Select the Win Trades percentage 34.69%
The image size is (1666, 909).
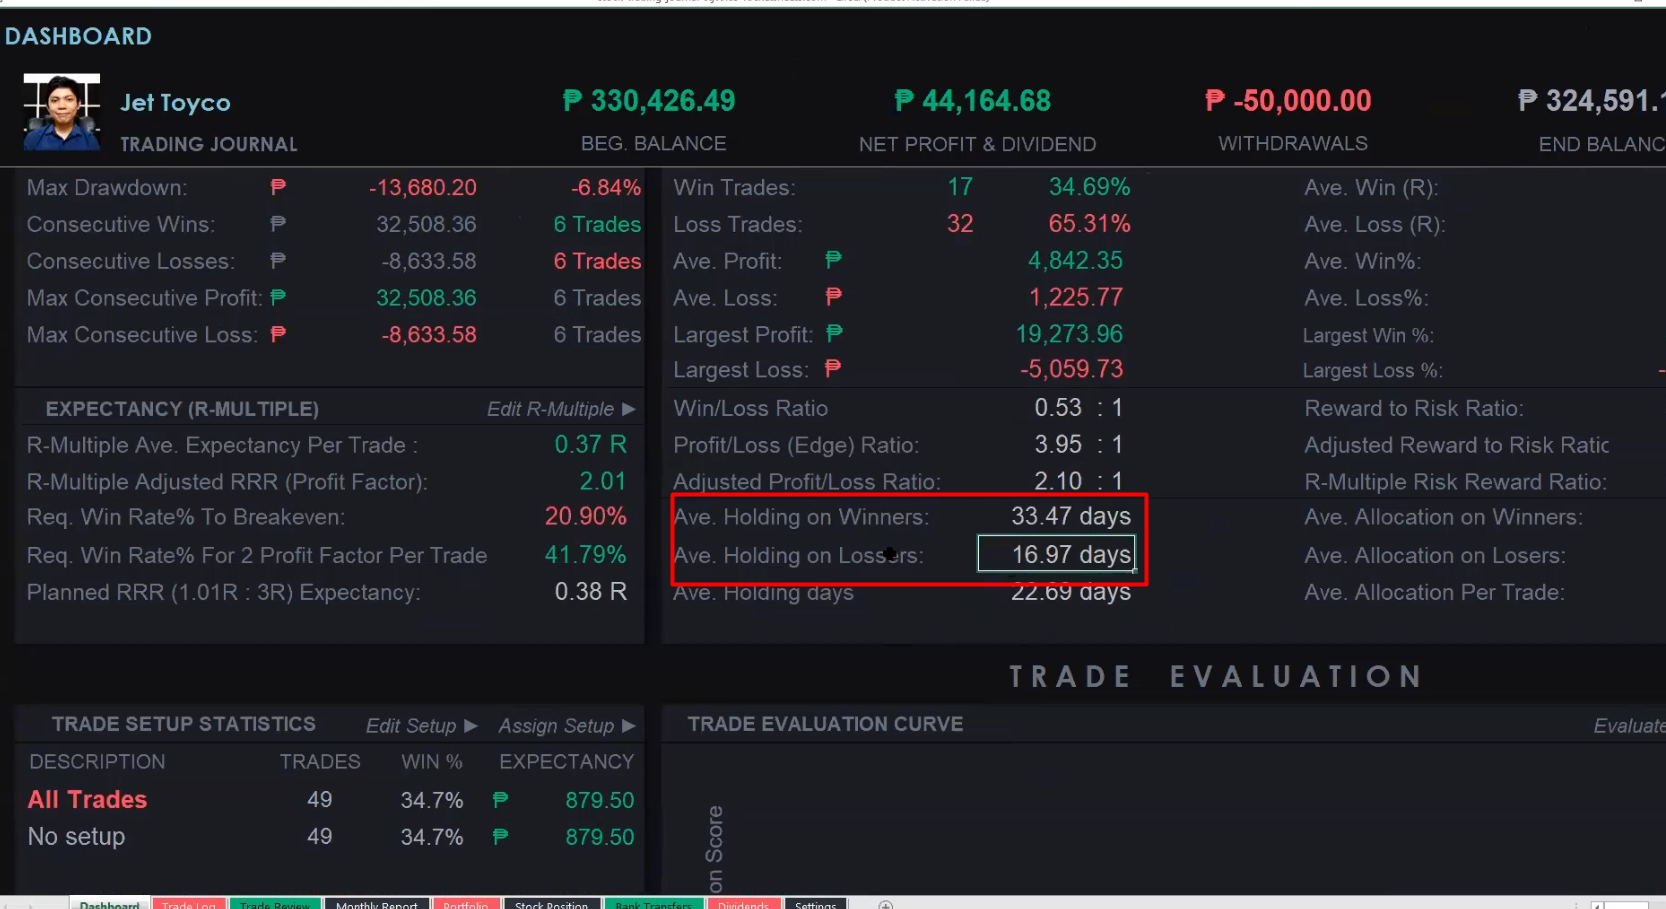pos(1089,187)
